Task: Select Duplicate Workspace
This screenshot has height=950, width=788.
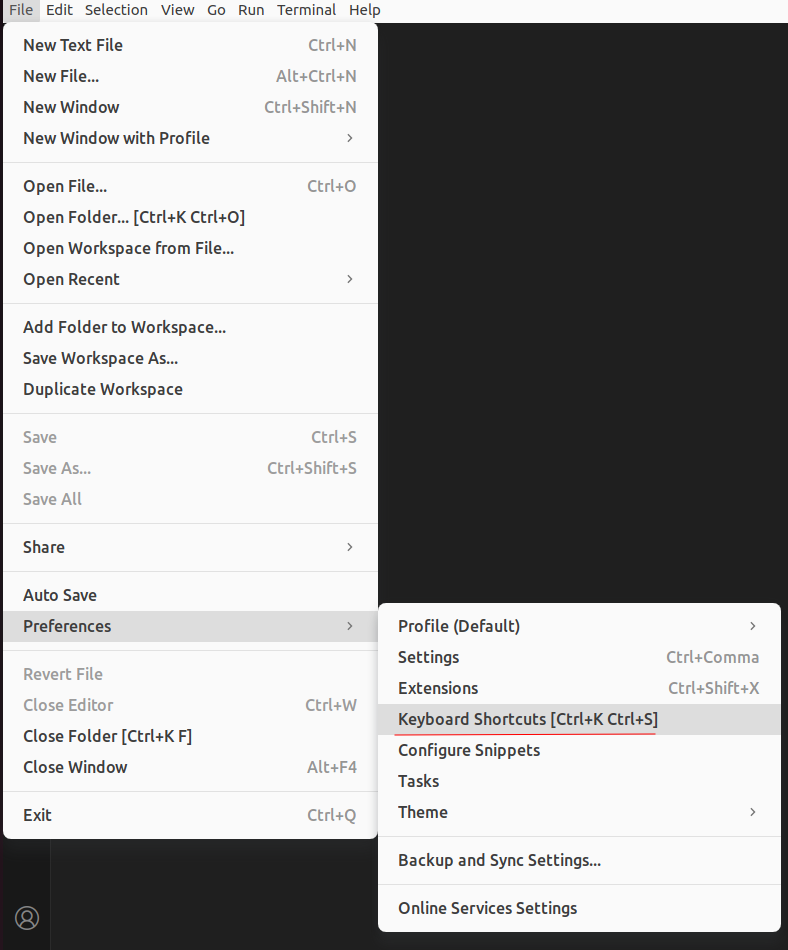Action: 102,389
